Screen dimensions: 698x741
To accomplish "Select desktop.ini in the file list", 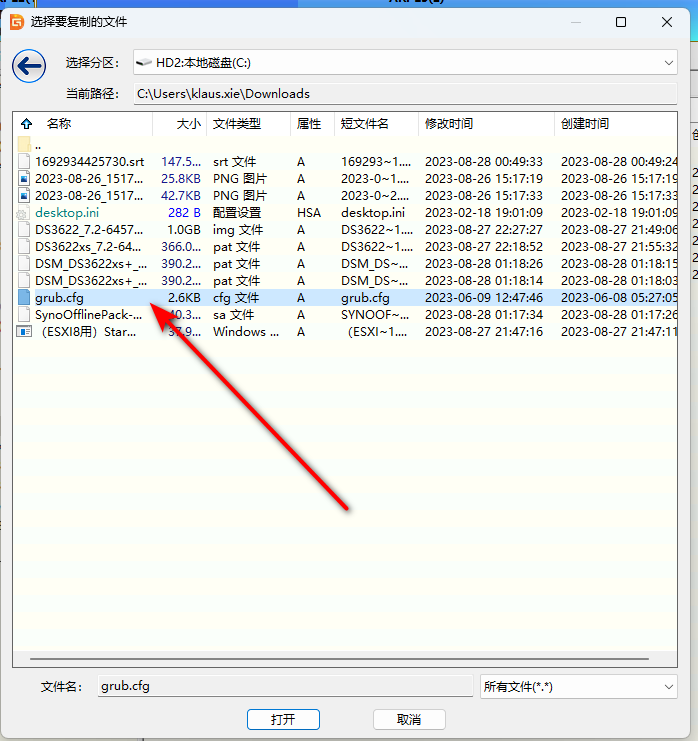I will click(x=67, y=213).
